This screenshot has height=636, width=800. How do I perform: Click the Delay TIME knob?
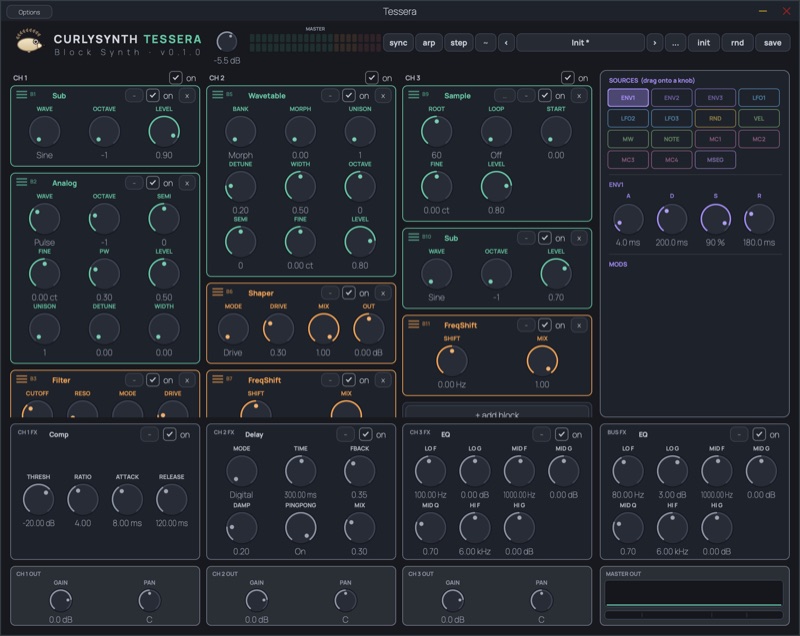[301, 471]
